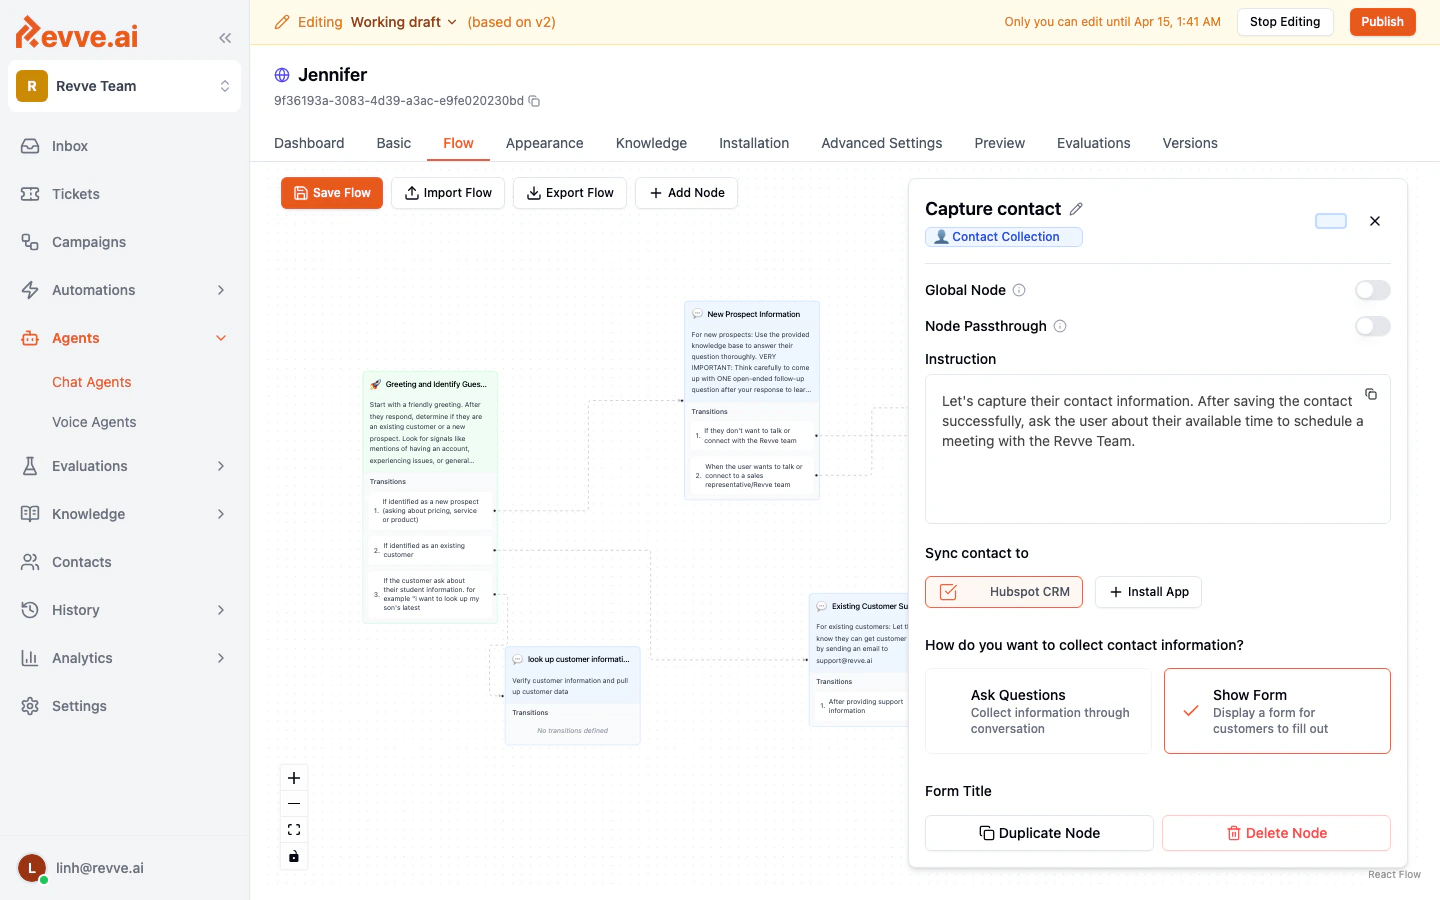Open the Installation tab

754,143
